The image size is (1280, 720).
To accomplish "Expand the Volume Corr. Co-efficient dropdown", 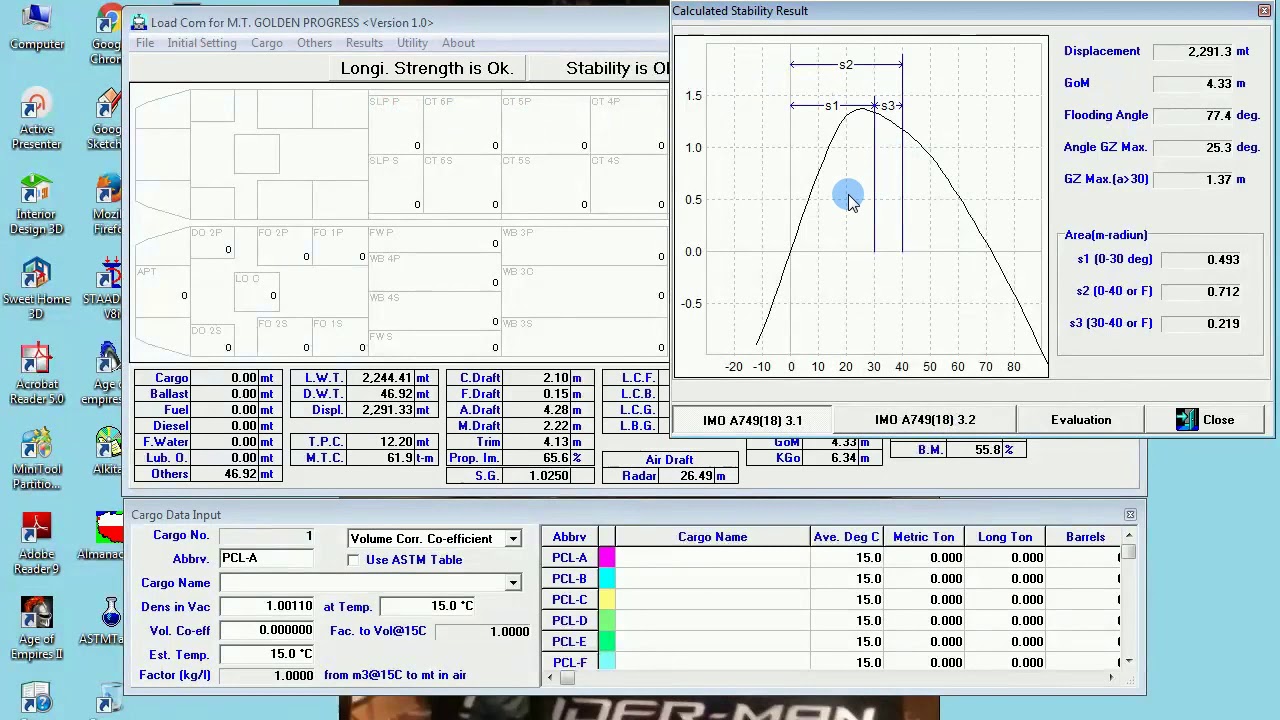I will (x=513, y=539).
